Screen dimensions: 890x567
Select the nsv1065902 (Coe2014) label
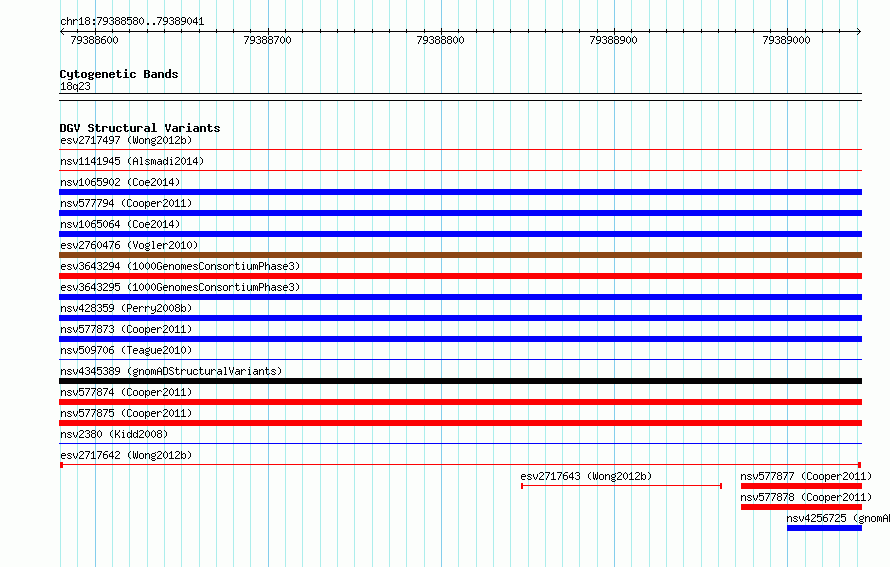[x=120, y=182]
